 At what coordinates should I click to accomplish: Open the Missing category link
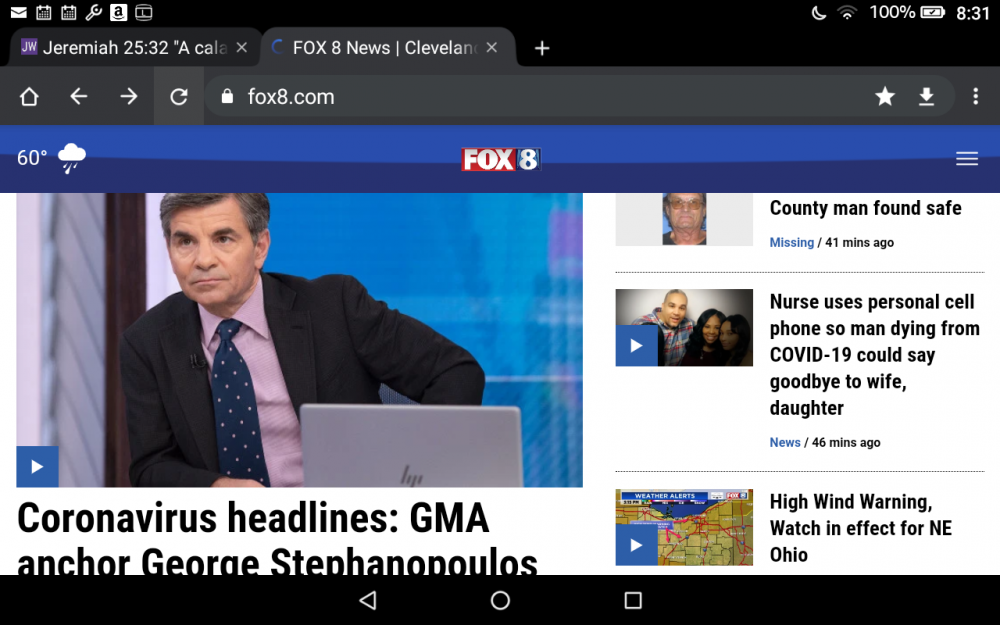(x=791, y=242)
